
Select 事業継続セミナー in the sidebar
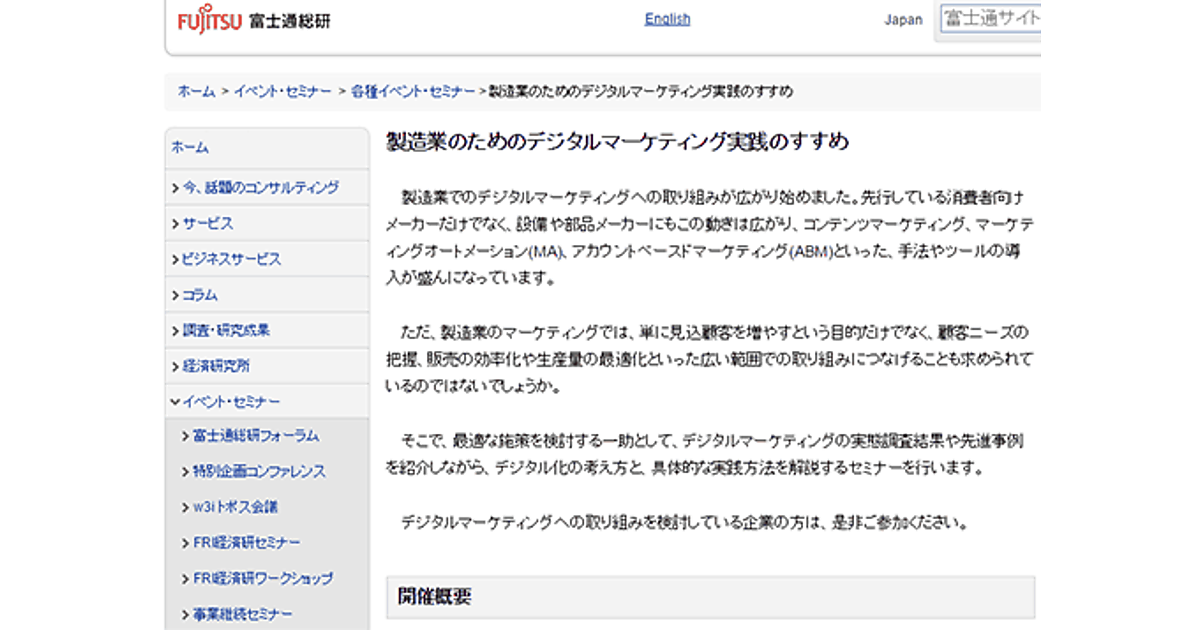click(x=243, y=613)
